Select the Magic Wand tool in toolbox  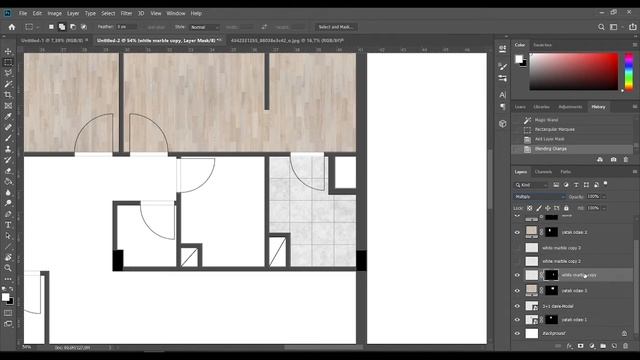pos(8,84)
